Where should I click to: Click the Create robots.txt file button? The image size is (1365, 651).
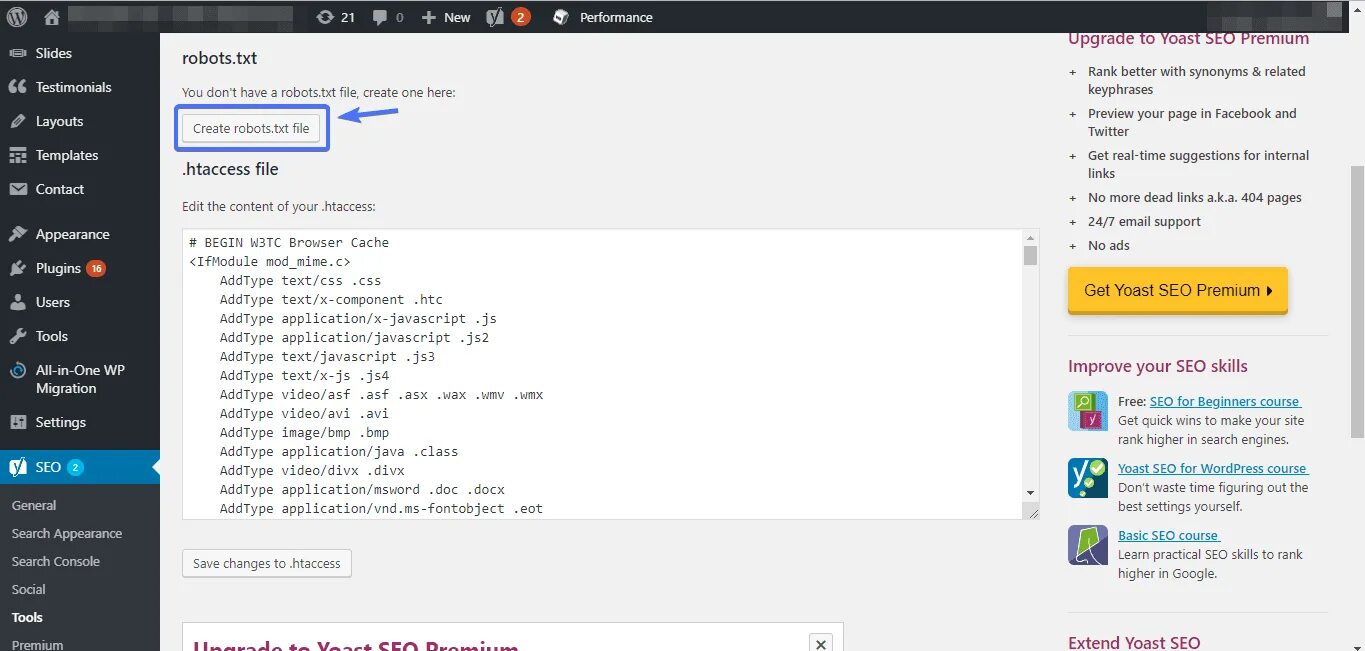click(x=251, y=128)
